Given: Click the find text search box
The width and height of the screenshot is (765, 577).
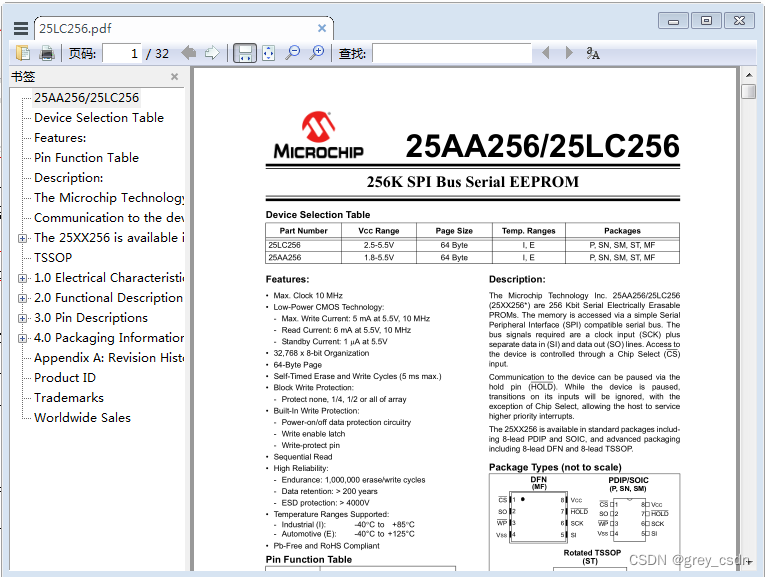Looking at the screenshot, I should [x=452, y=53].
